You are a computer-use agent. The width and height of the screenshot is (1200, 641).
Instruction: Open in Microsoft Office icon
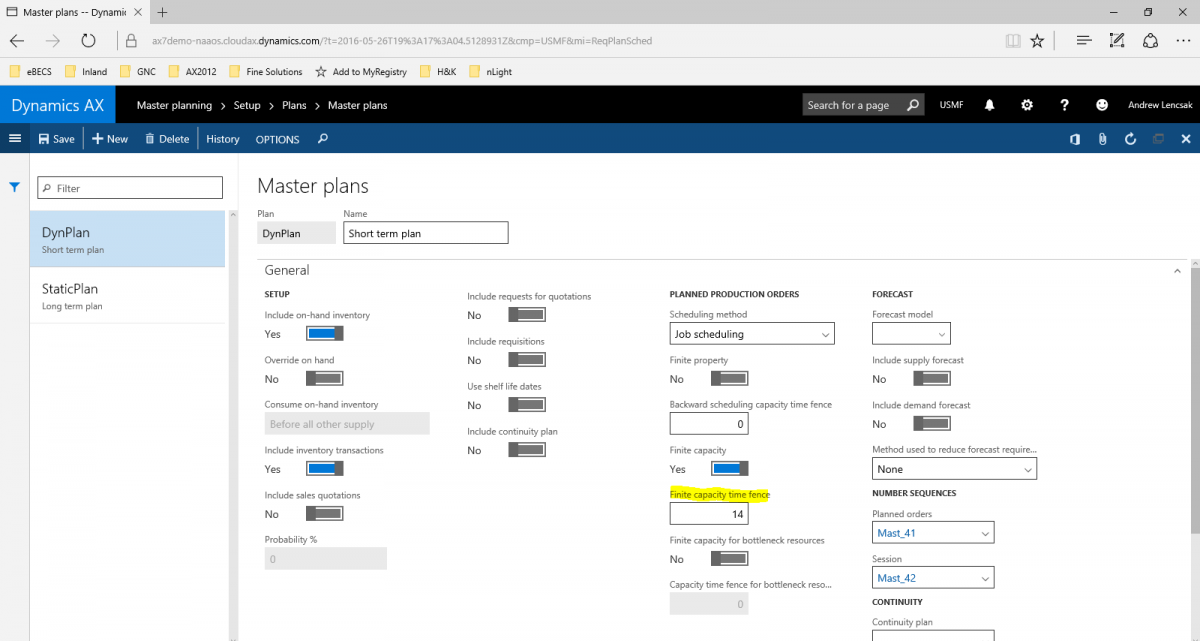(1075, 139)
